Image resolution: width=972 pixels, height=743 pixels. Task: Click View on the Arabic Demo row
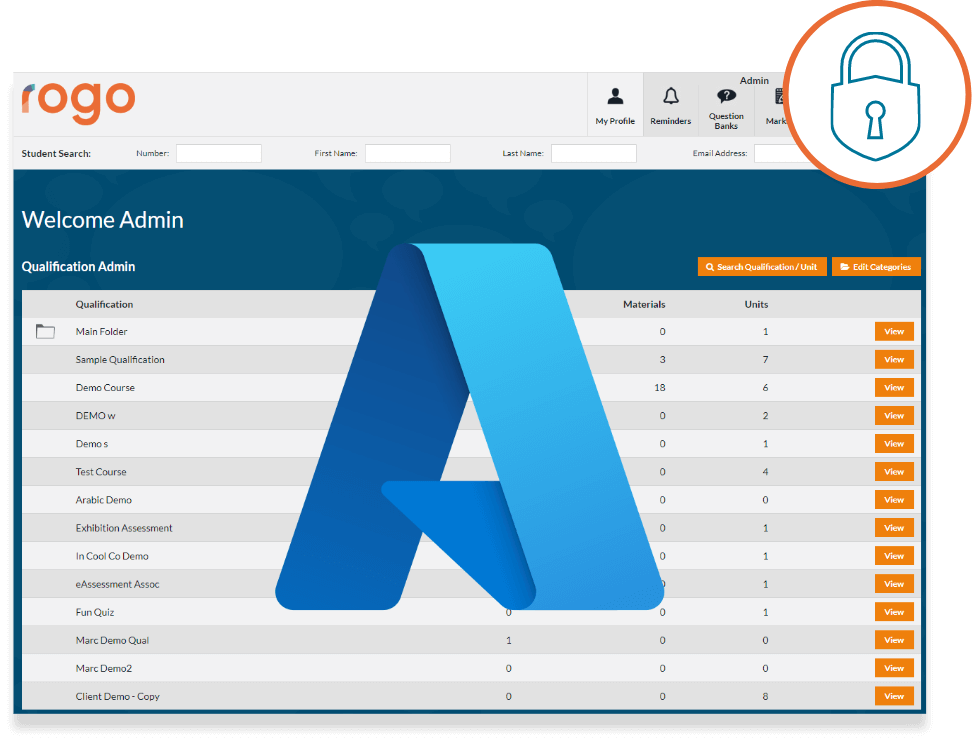(x=894, y=499)
